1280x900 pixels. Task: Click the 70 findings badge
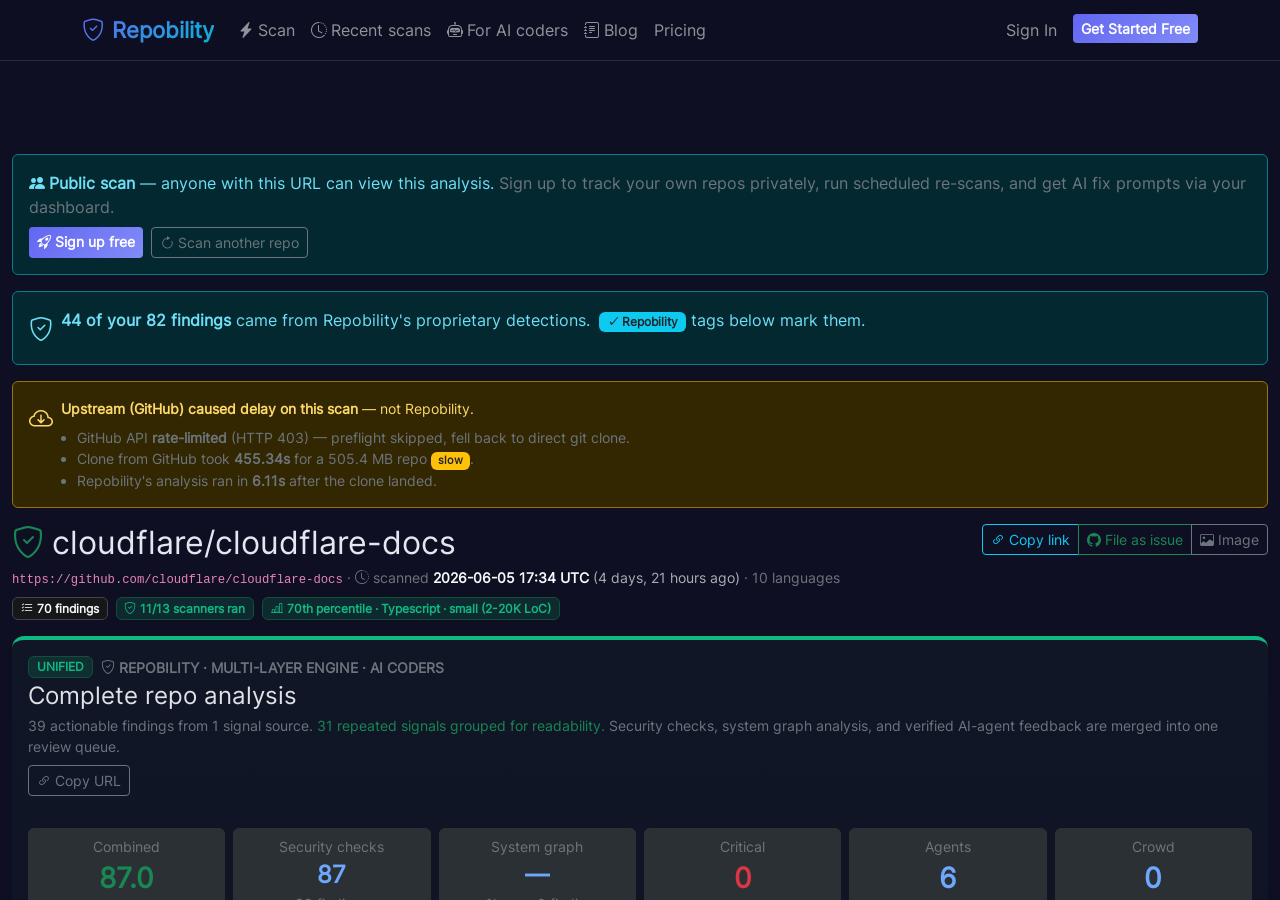point(60,608)
